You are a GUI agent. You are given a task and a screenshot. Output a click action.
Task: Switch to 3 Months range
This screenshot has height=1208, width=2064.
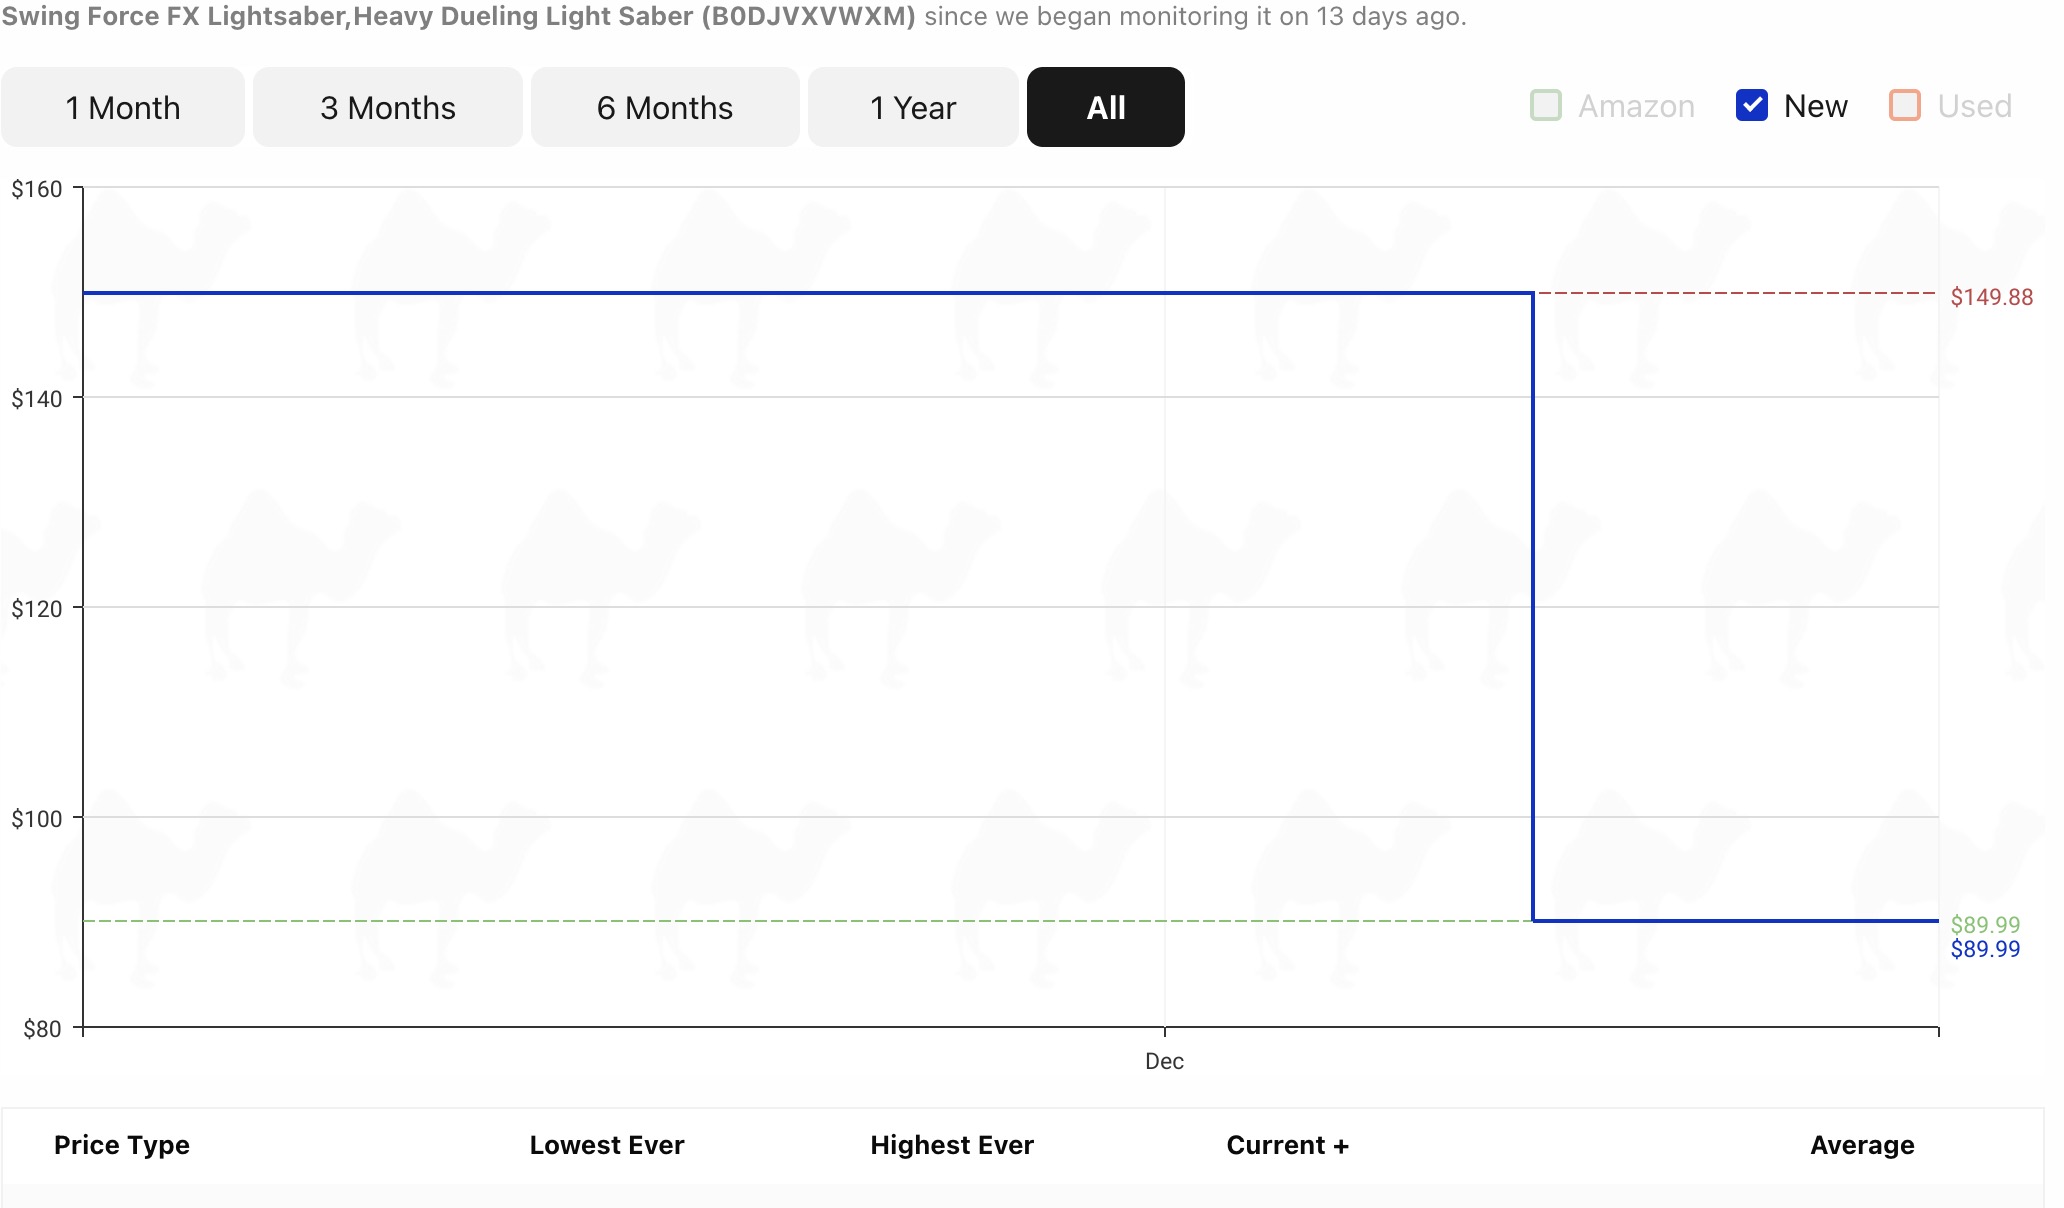(x=387, y=107)
